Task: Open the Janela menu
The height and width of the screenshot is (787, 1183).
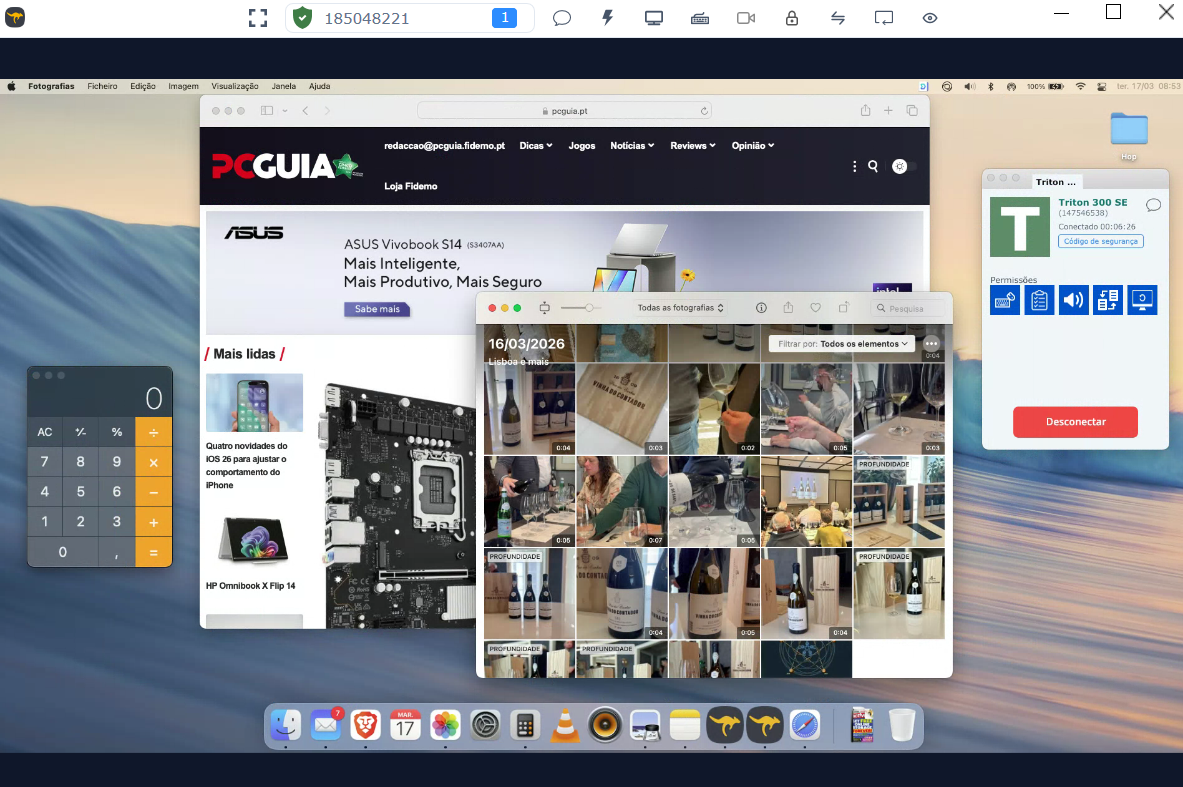Action: pos(284,86)
